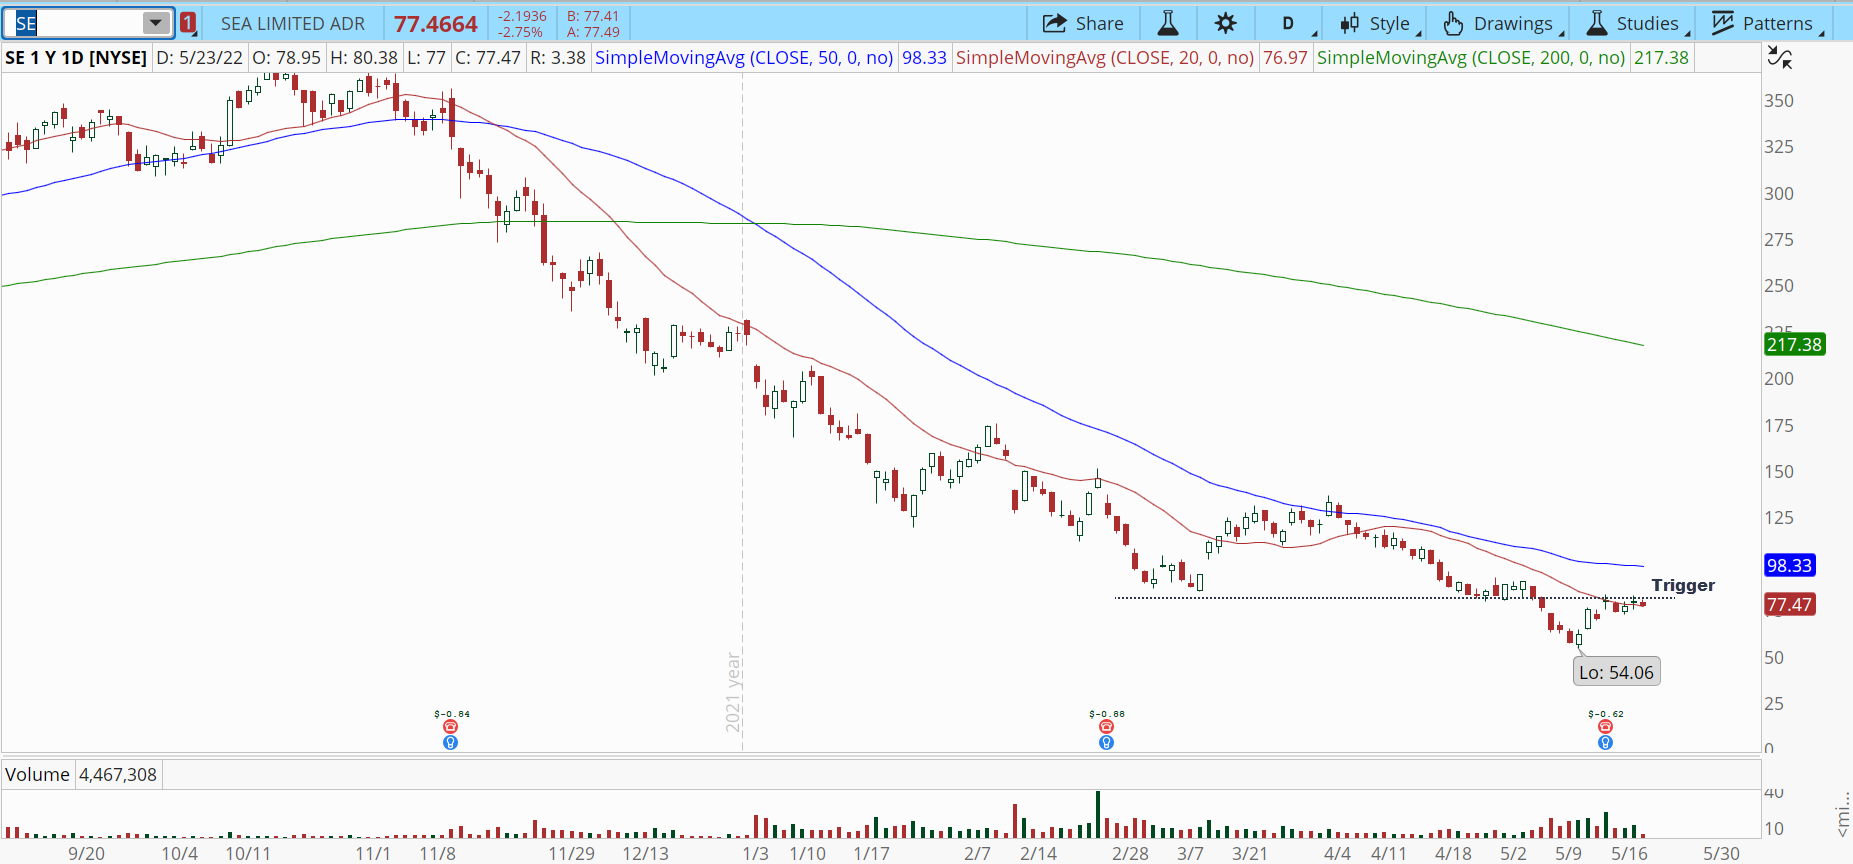Click the red 77.47 bubble on the price axis

(1789, 605)
